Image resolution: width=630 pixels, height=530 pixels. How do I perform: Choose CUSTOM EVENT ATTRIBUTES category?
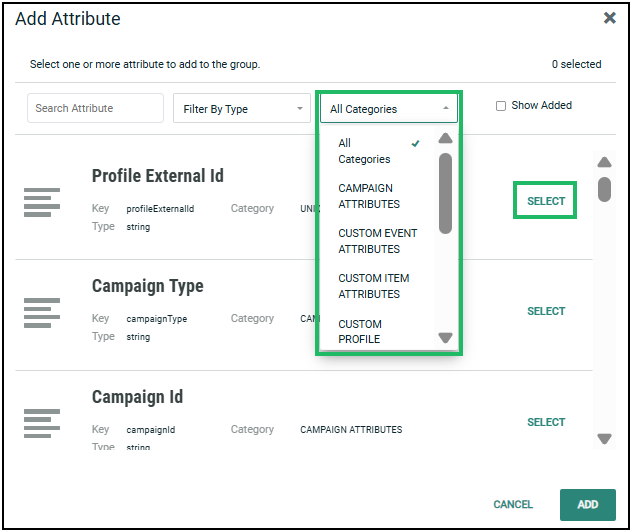point(377,241)
